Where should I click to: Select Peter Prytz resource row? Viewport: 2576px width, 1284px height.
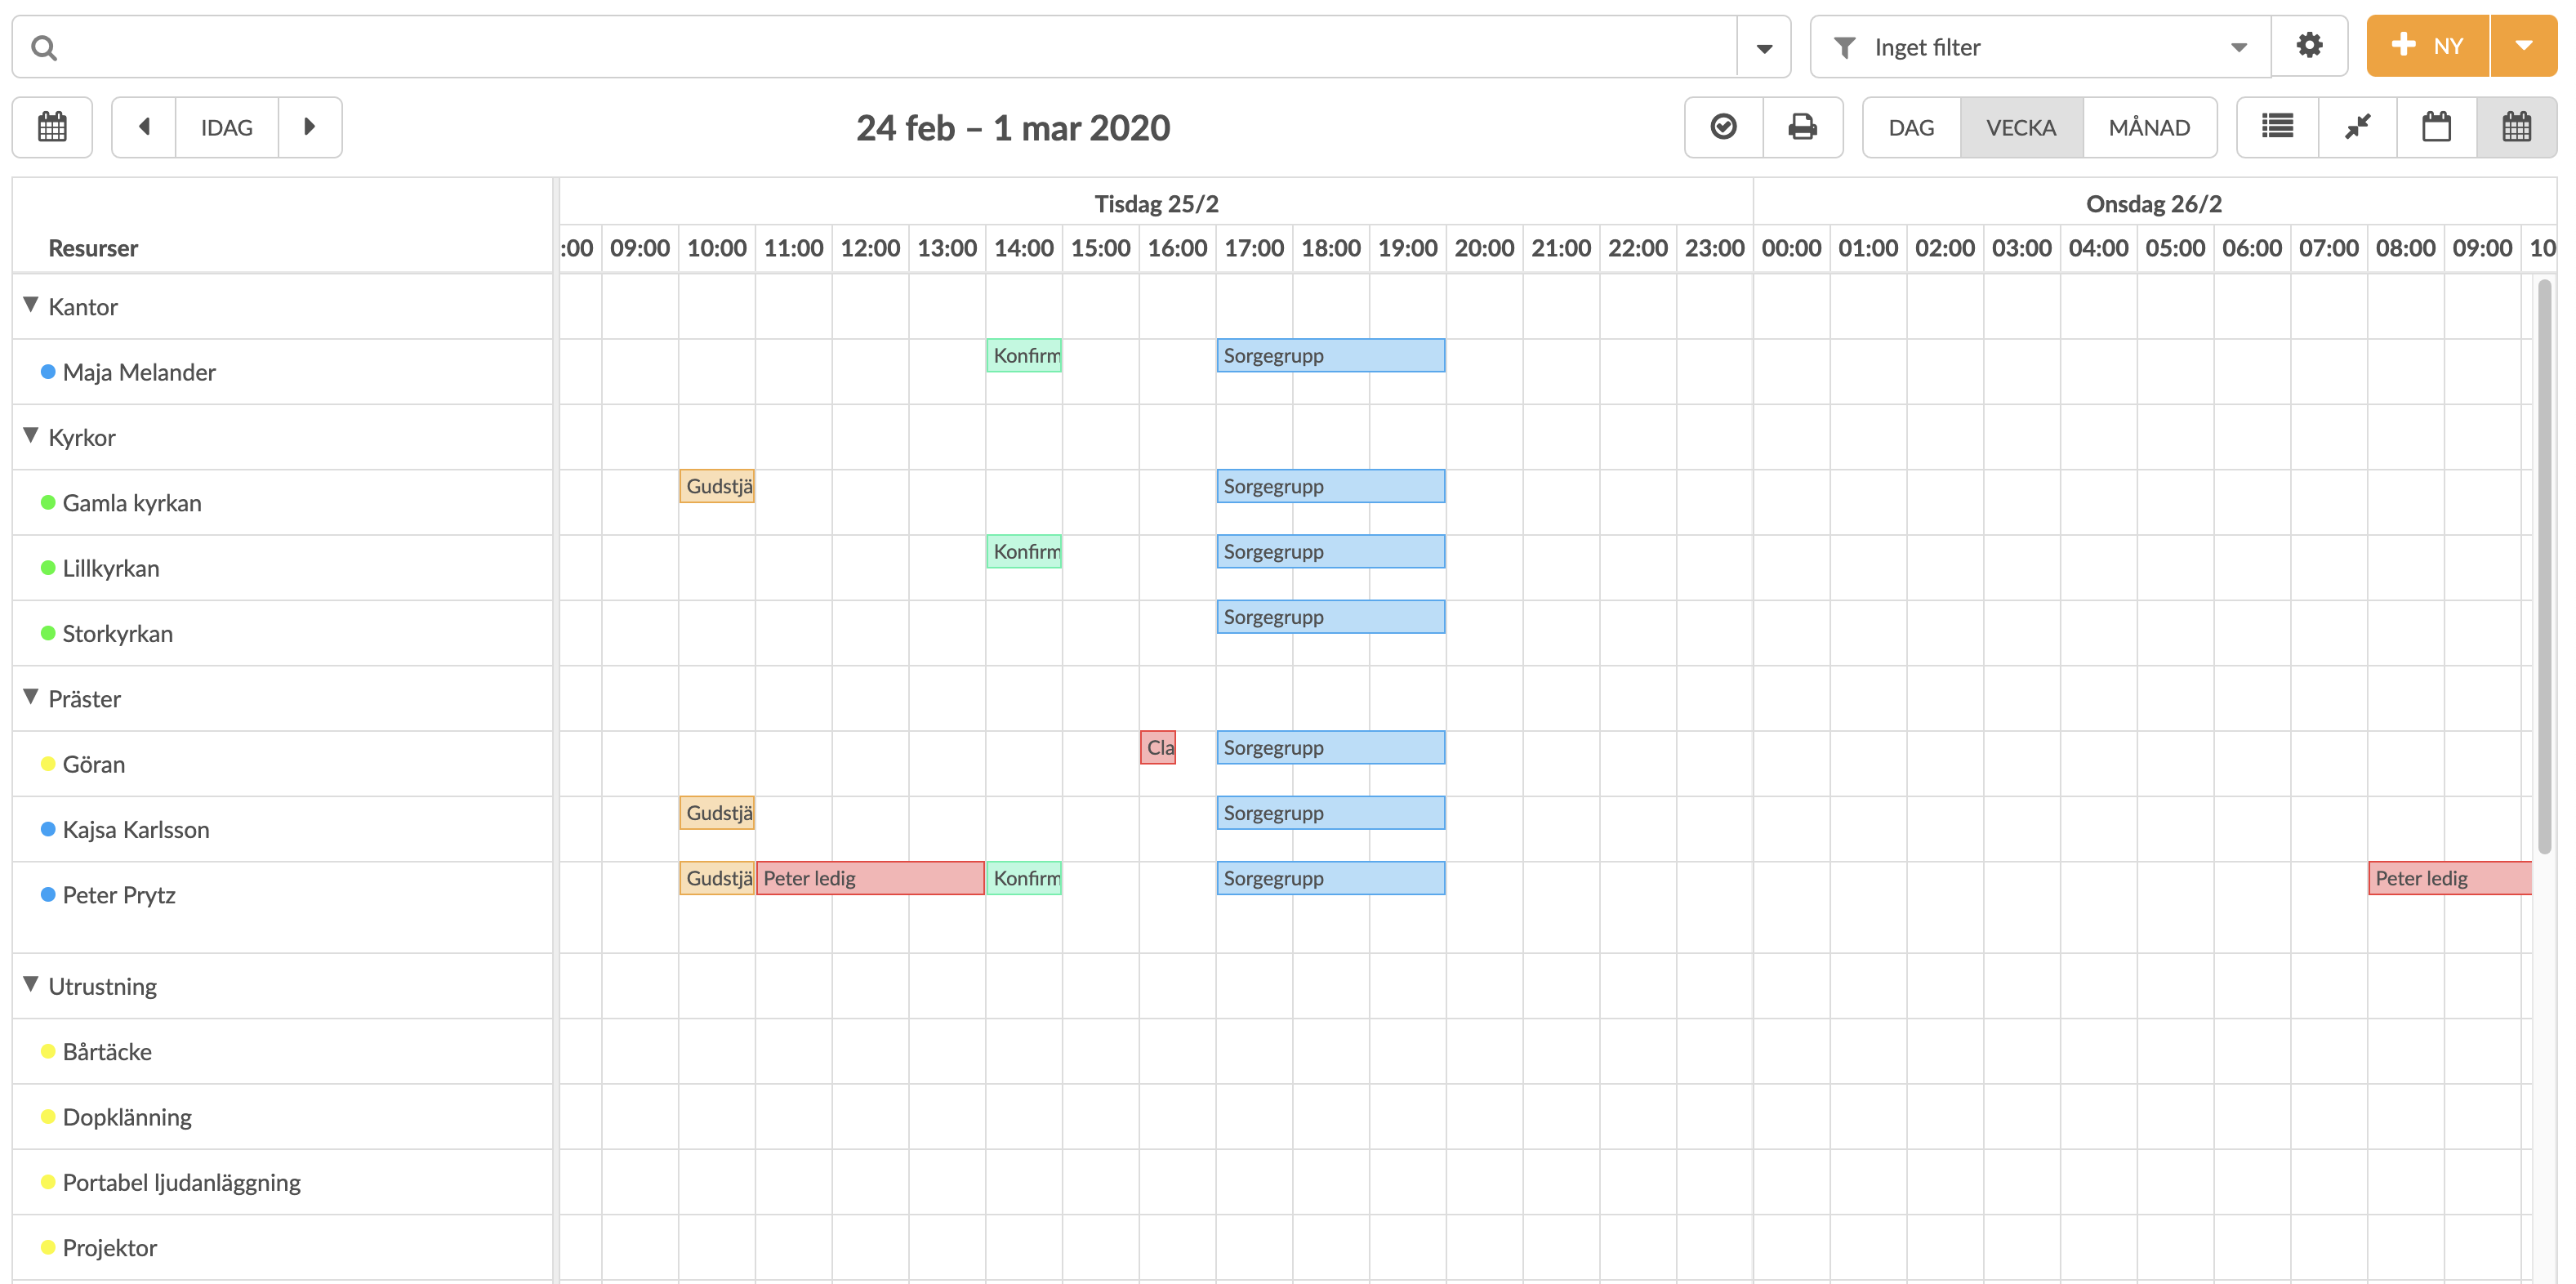(x=282, y=906)
